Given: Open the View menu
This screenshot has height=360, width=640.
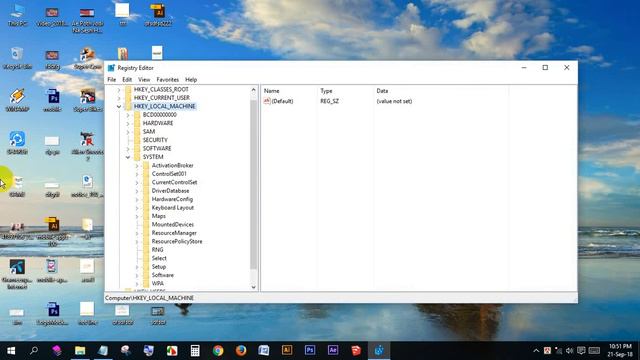Looking at the screenshot, I should pyautogui.click(x=144, y=80).
